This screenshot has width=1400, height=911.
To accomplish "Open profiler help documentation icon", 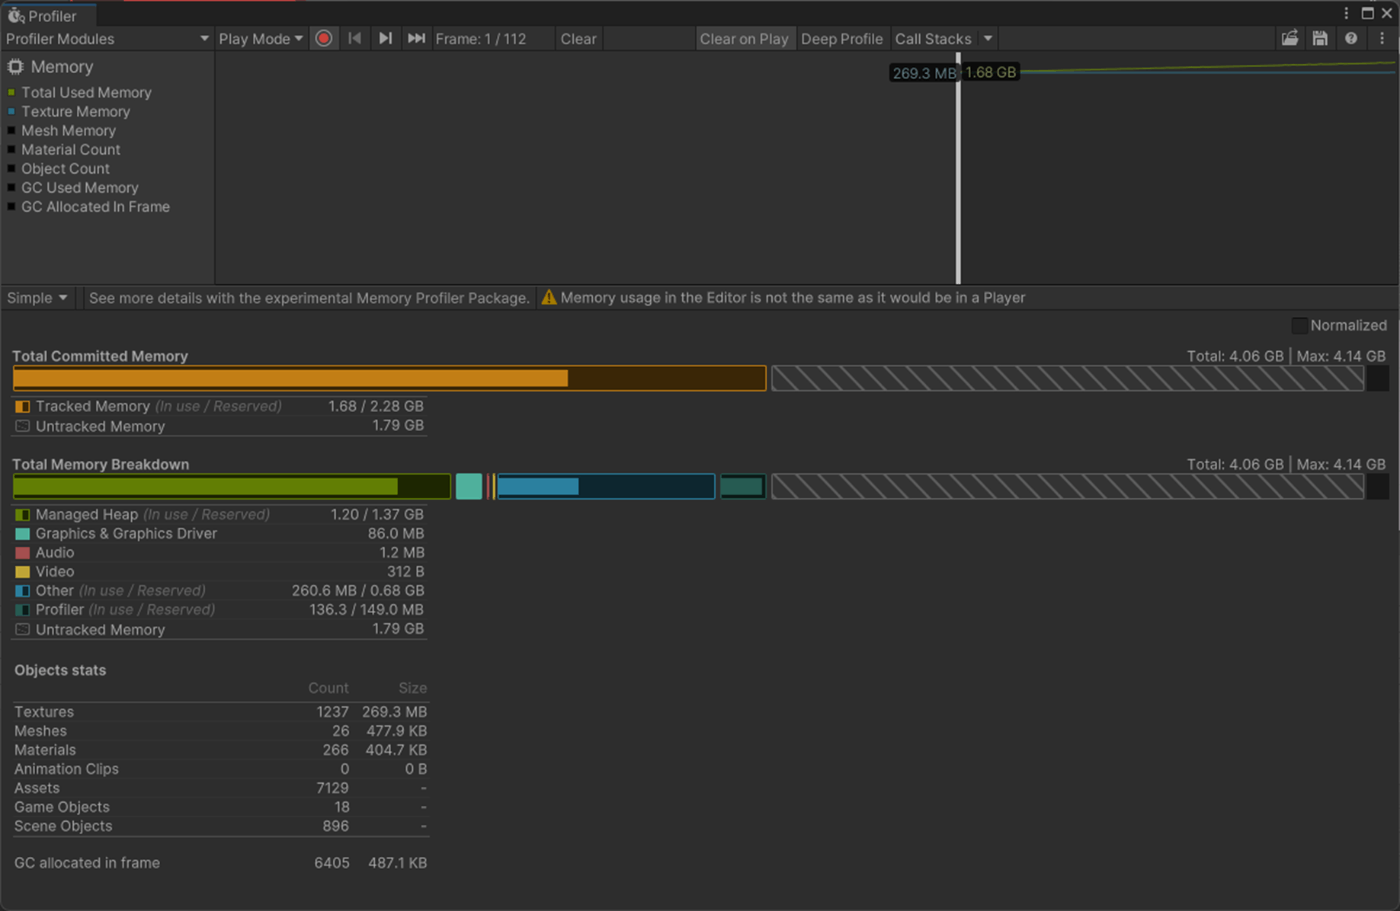I will (x=1351, y=38).
